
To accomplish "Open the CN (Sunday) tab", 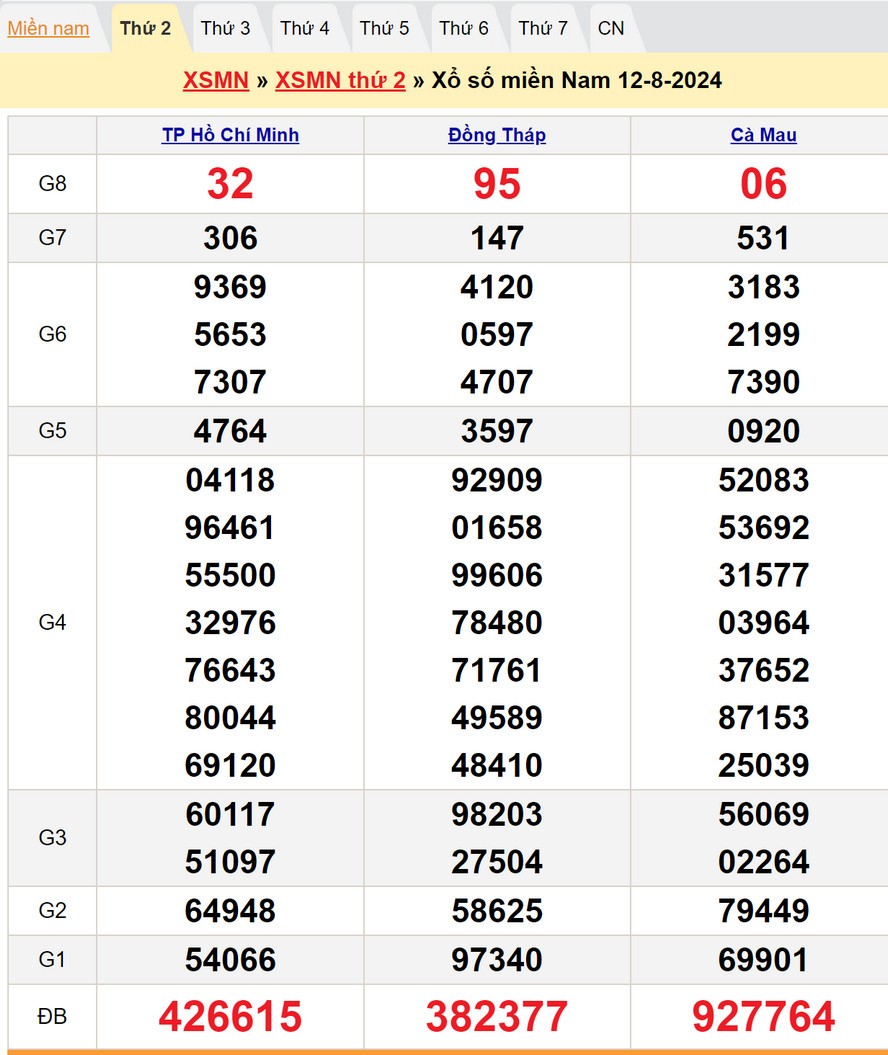I will pyautogui.click(x=611, y=28).
